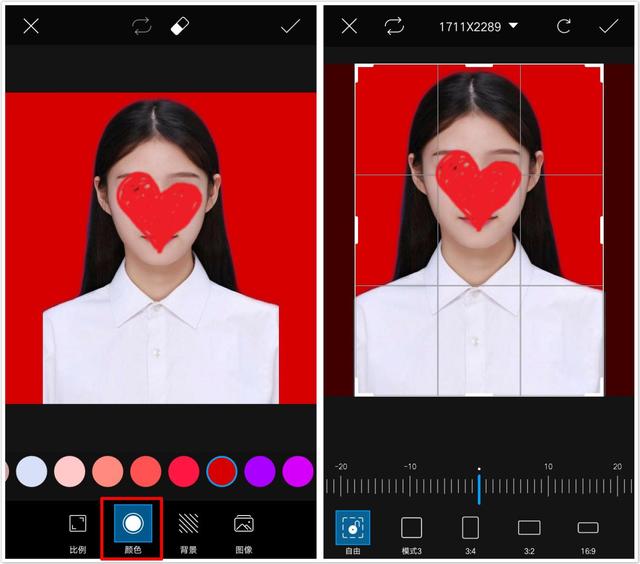Select the purple color swatch
This screenshot has height=564, width=640.
tap(260, 471)
